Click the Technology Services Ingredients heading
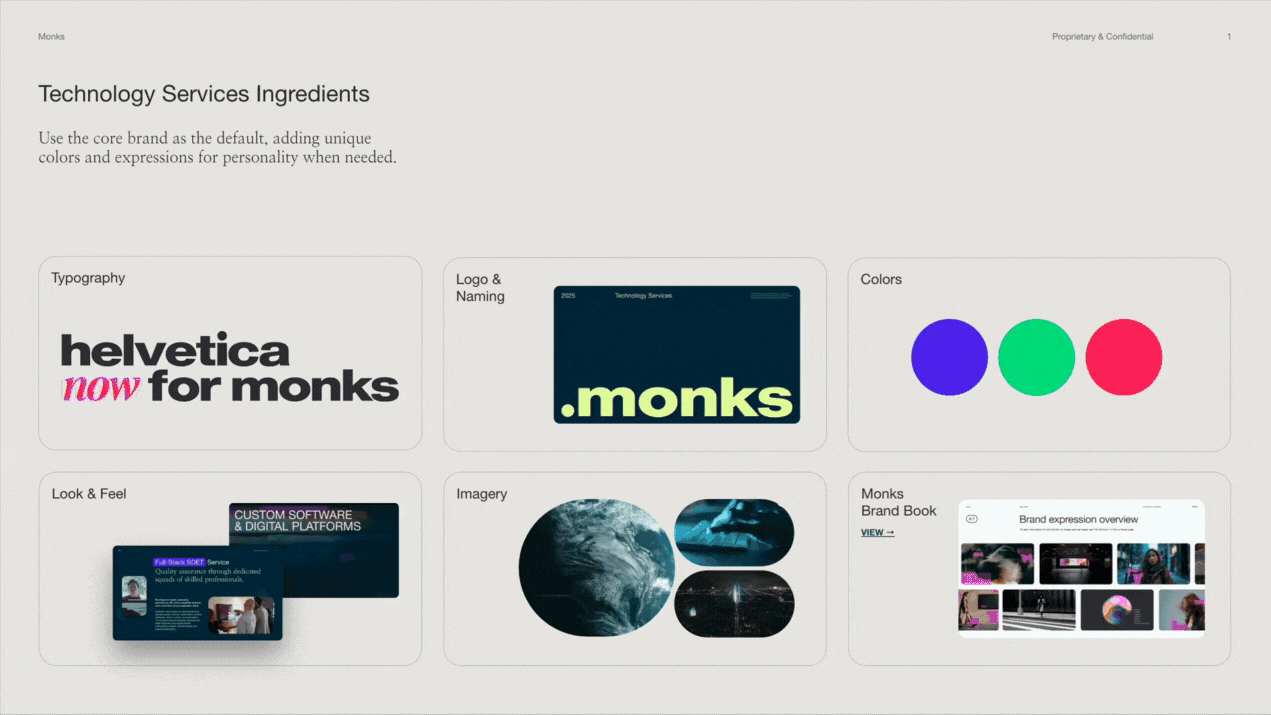1271x715 pixels. pos(204,95)
